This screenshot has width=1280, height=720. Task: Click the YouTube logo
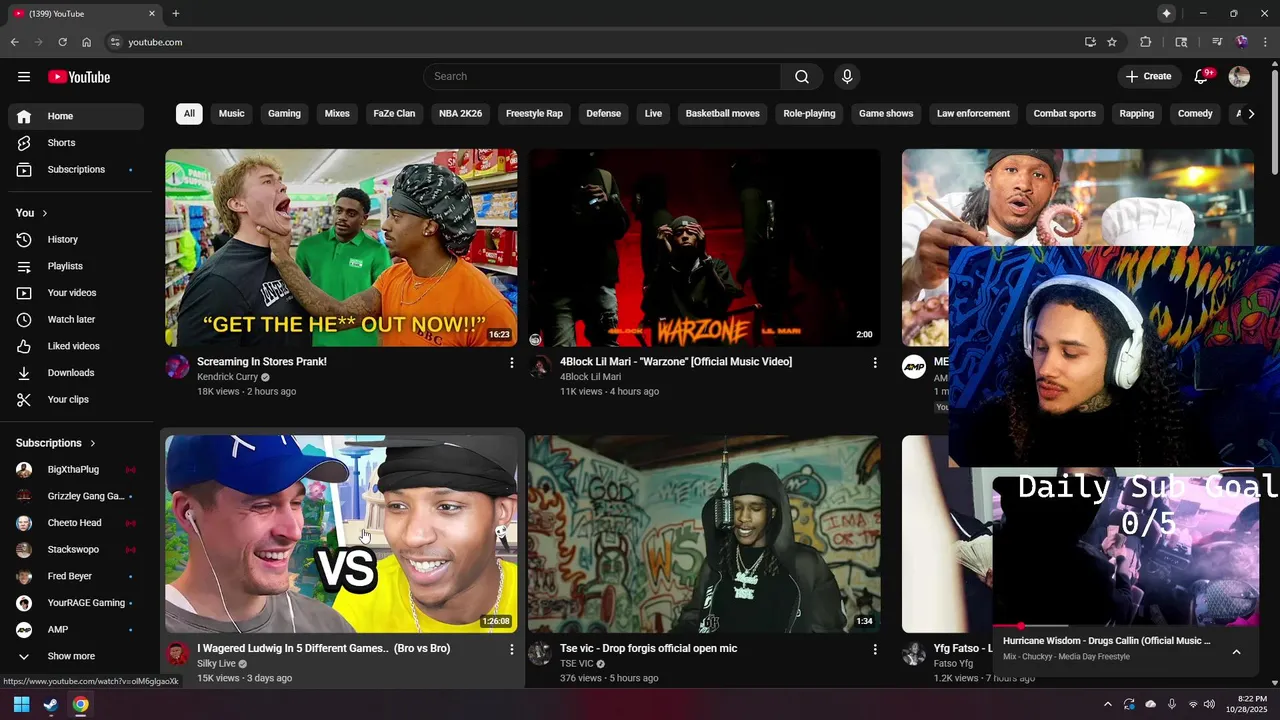point(79,77)
